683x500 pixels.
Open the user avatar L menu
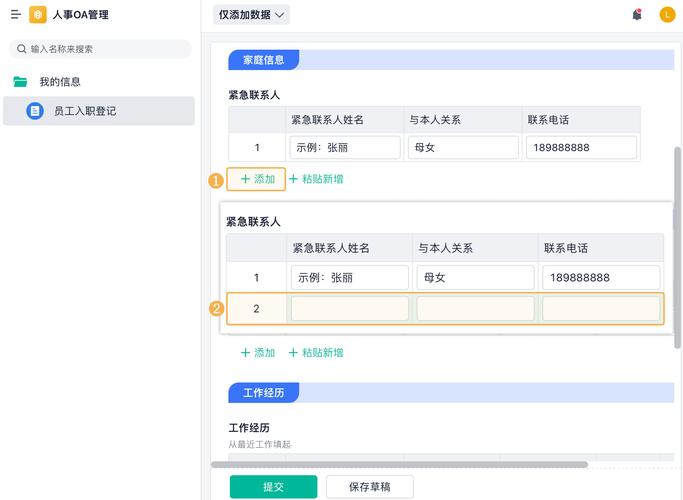pyautogui.click(x=667, y=15)
